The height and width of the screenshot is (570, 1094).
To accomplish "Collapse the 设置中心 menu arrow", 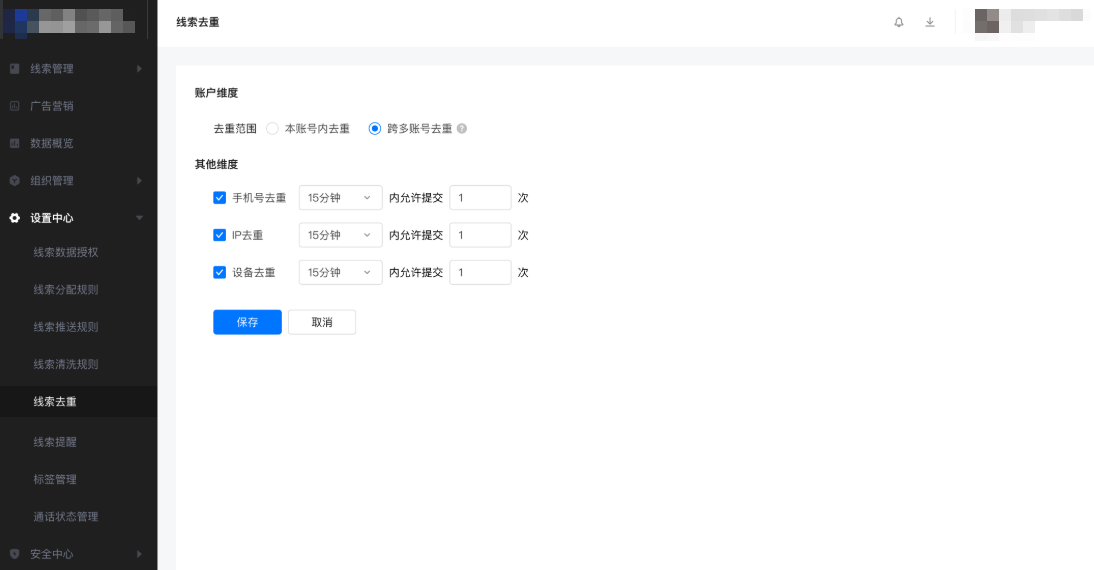I will click(140, 218).
